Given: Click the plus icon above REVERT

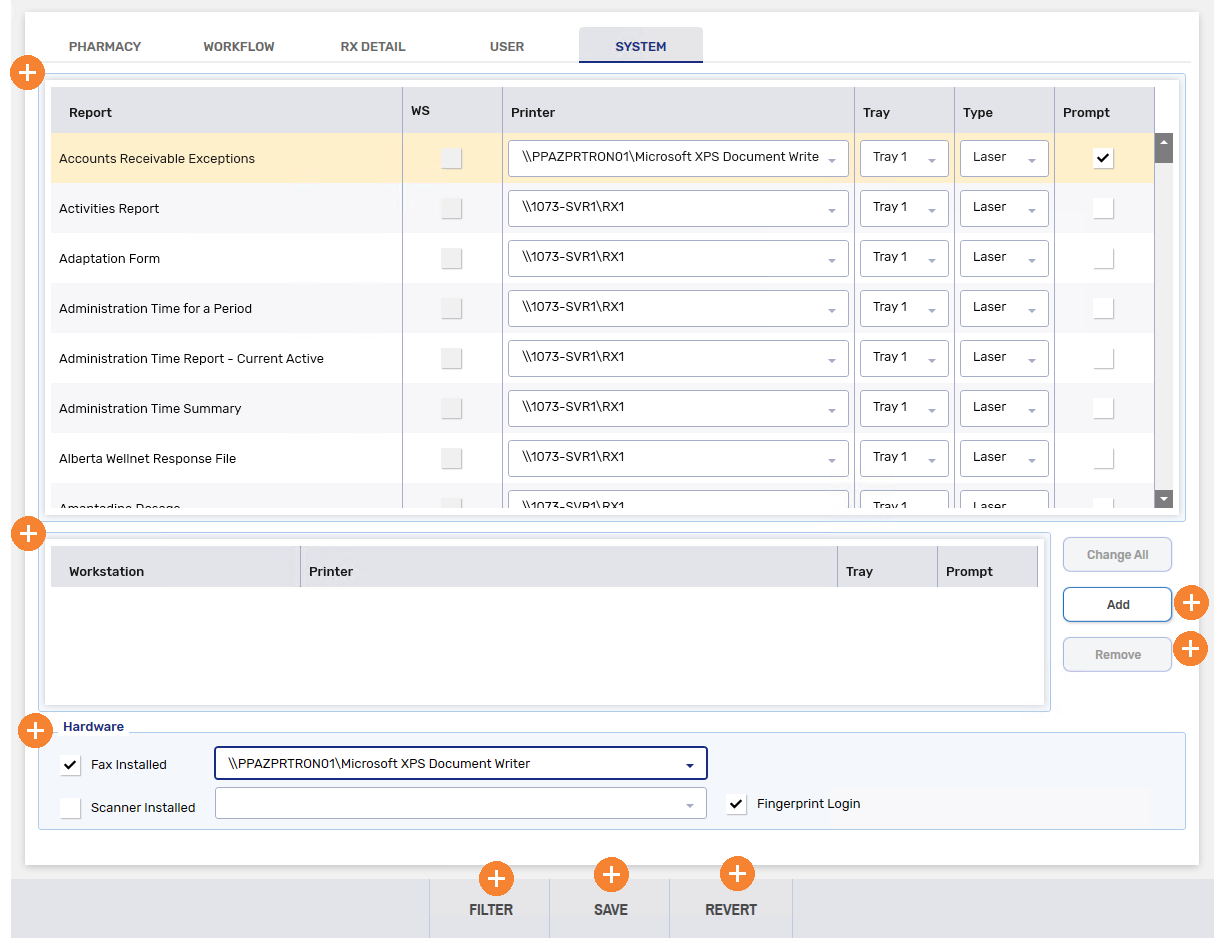Looking at the screenshot, I should tap(737, 873).
